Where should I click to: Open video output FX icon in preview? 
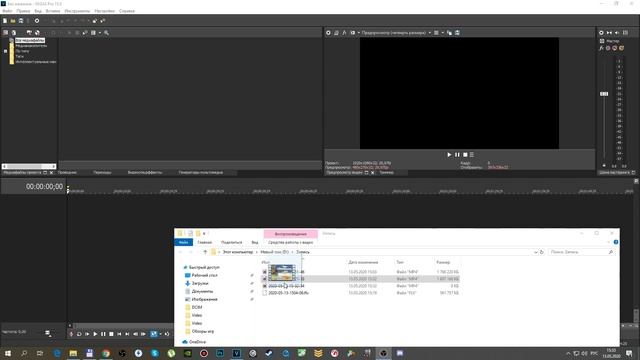344,33
